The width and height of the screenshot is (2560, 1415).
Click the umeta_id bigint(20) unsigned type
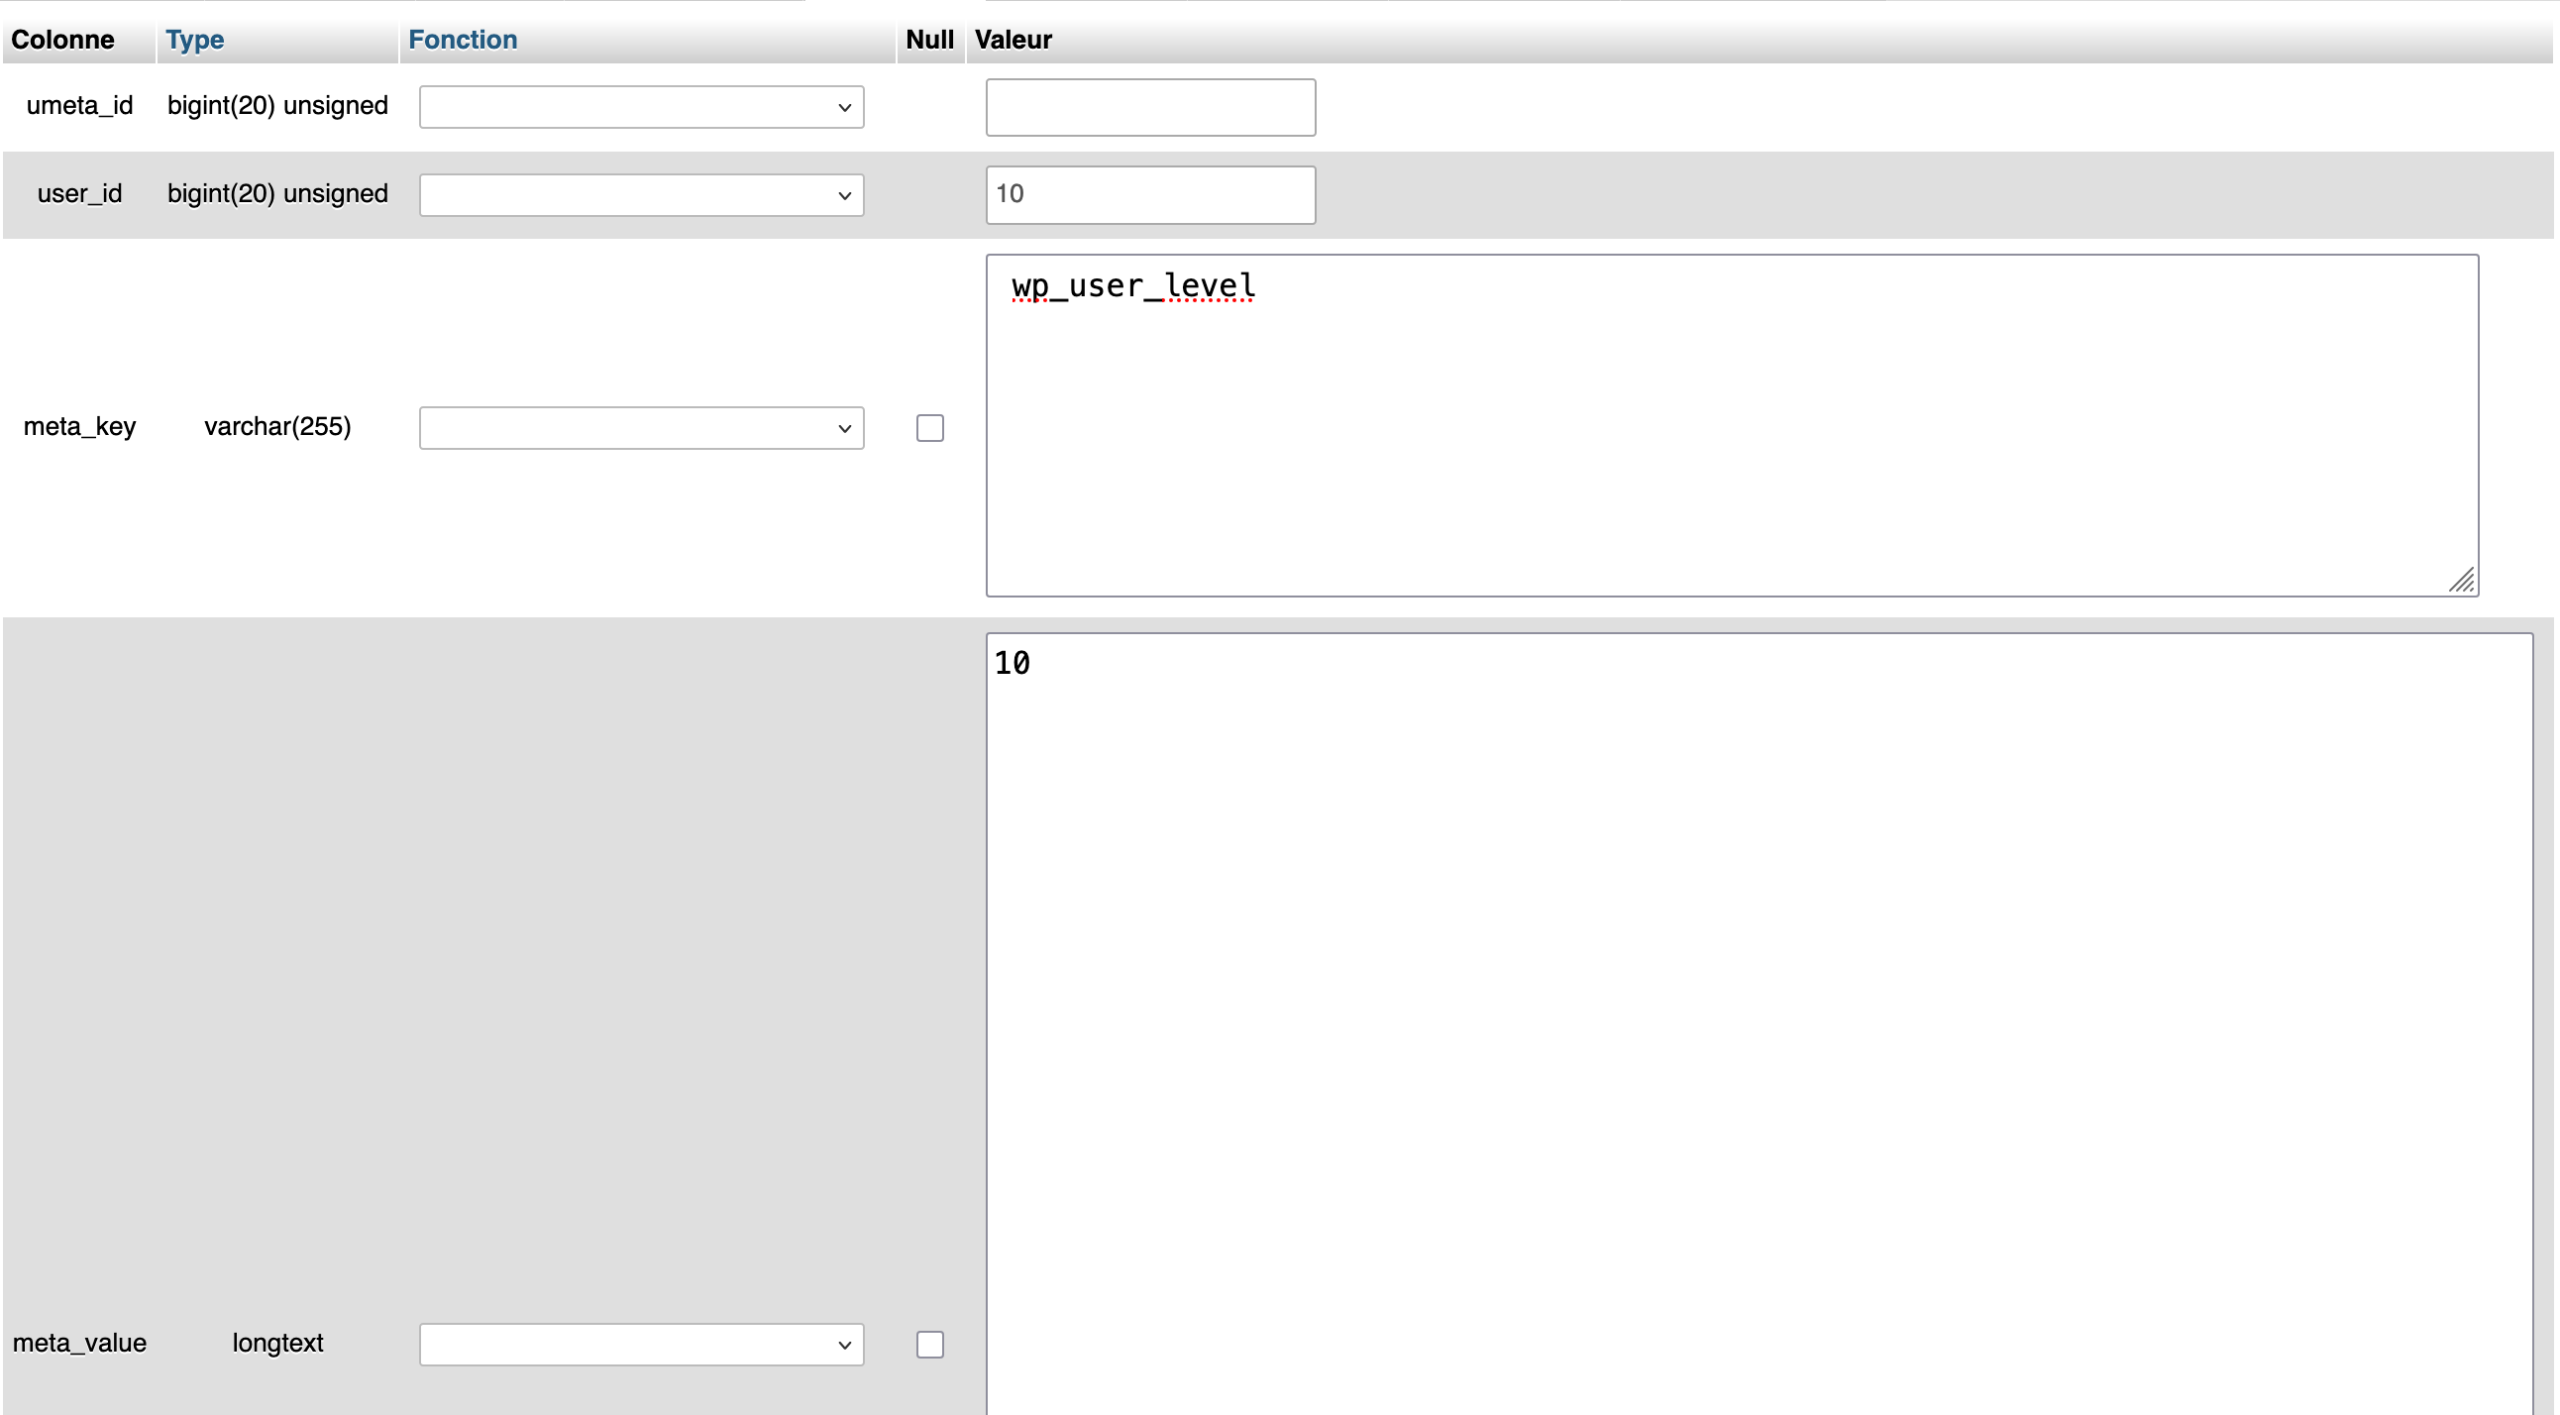(x=278, y=106)
